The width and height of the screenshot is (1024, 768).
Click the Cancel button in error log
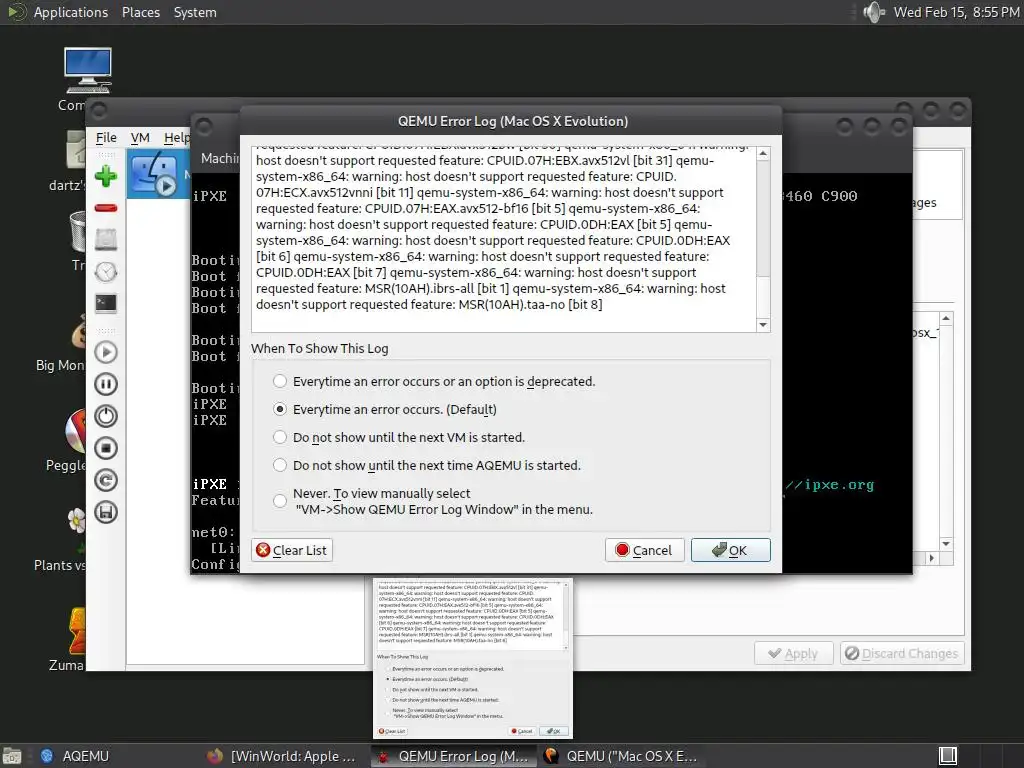(x=644, y=551)
